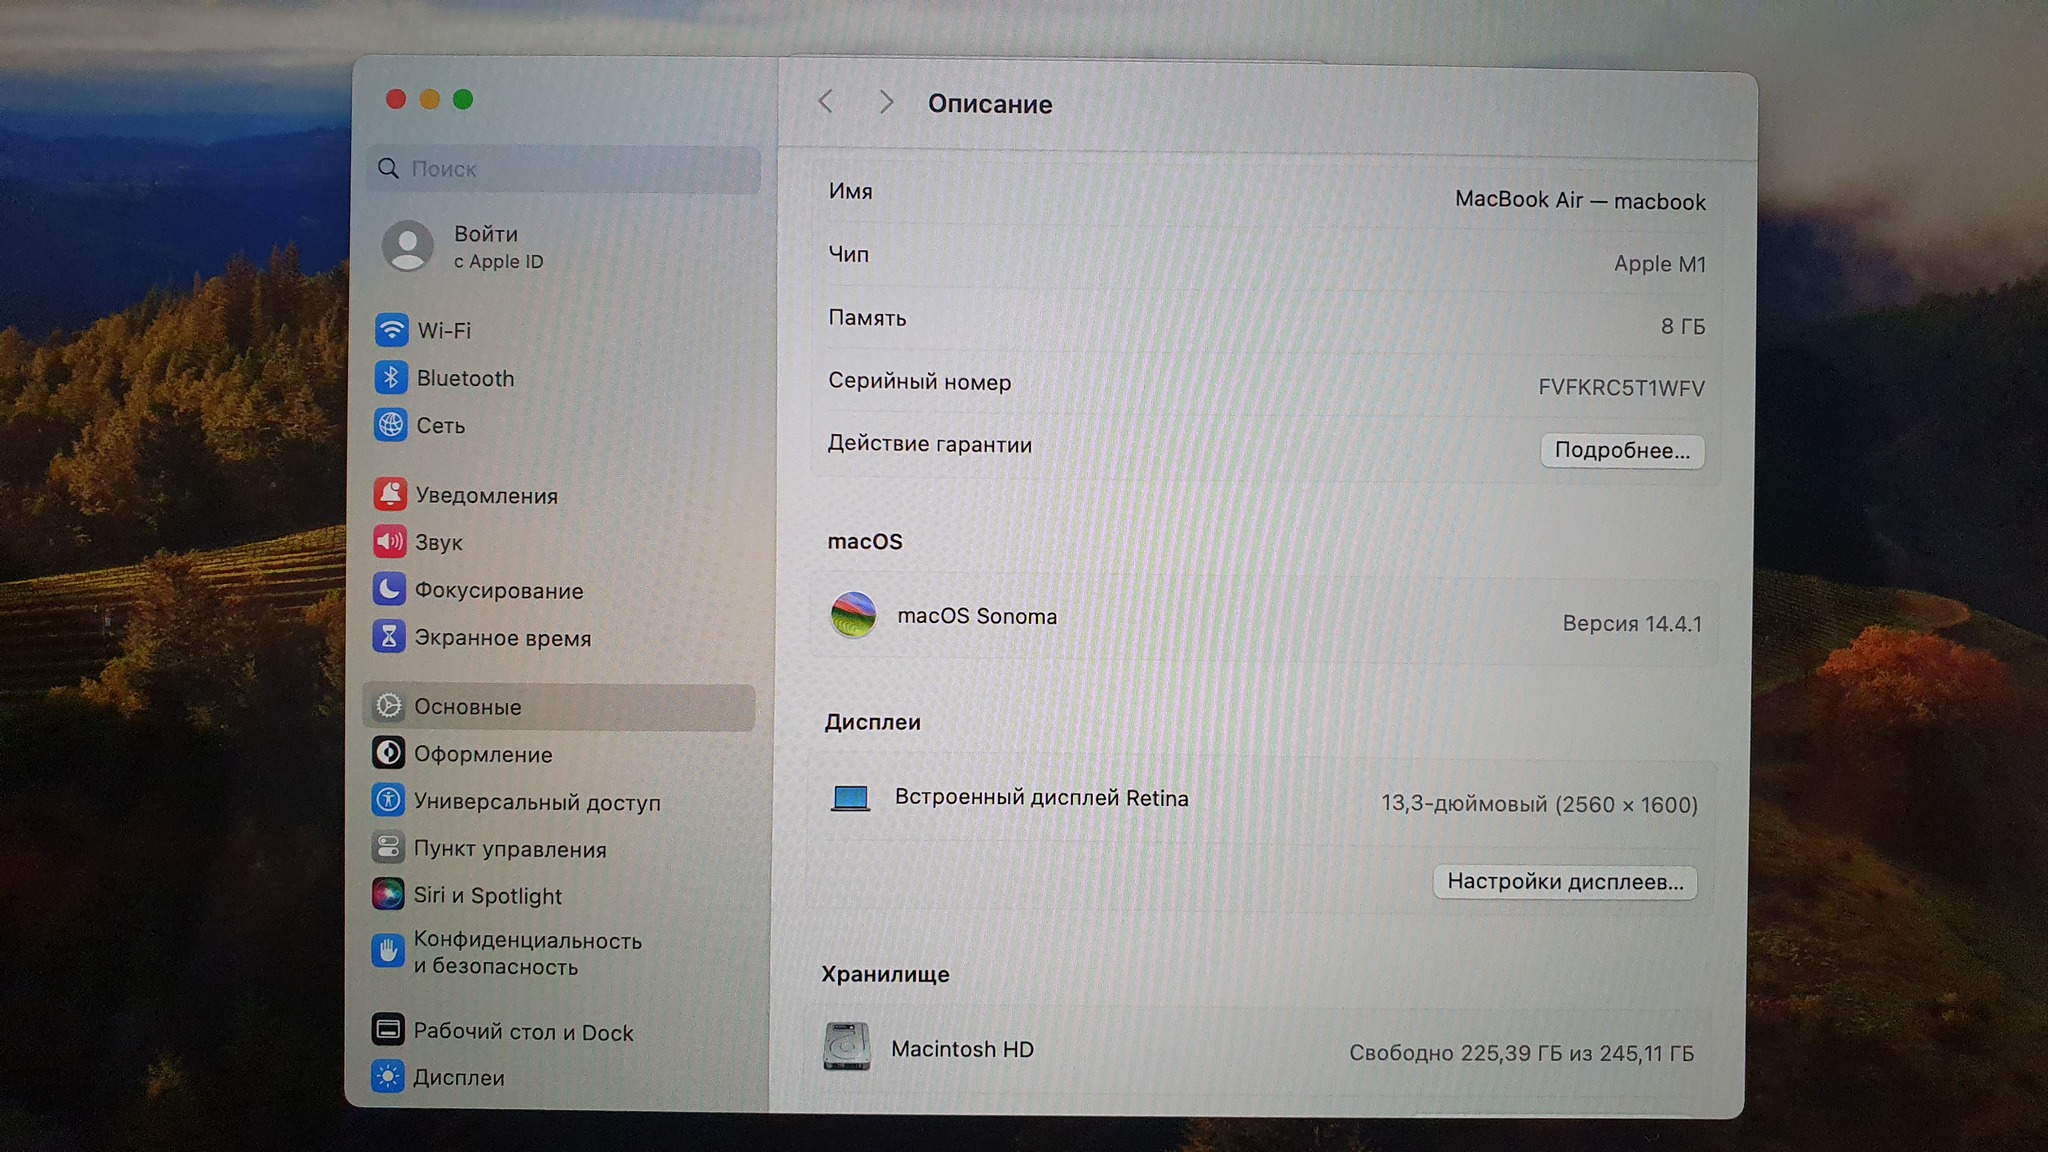Select Оформление in the sidebar
Viewport: 2048px width, 1152px height.
click(483, 754)
